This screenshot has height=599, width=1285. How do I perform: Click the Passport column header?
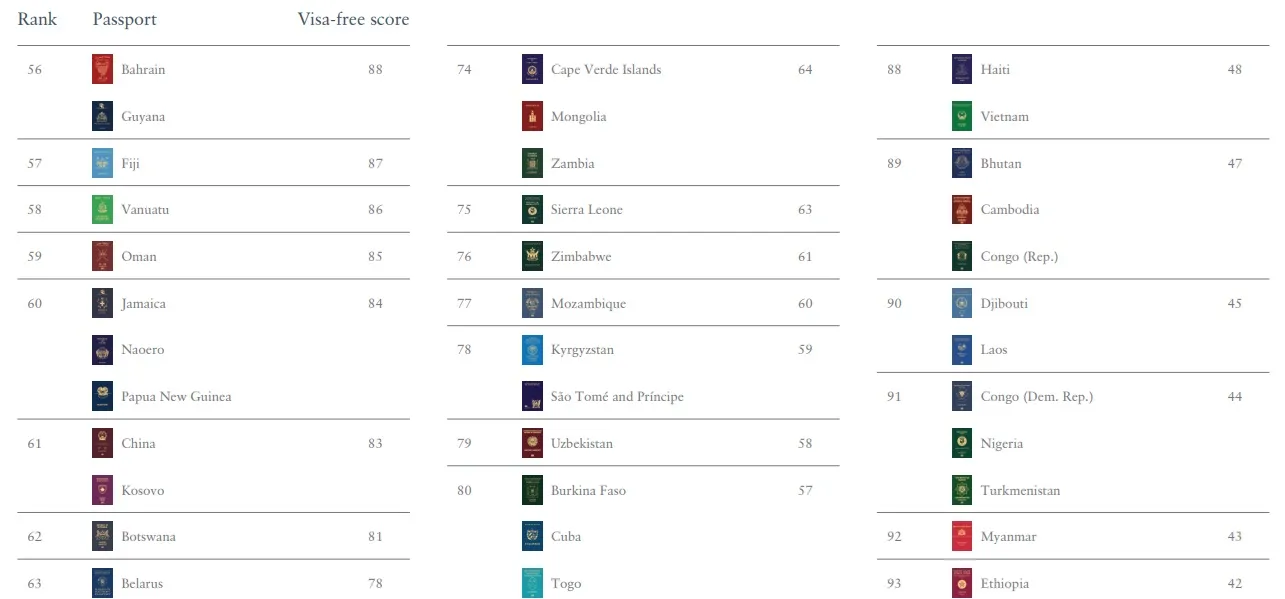tap(124, 20)
